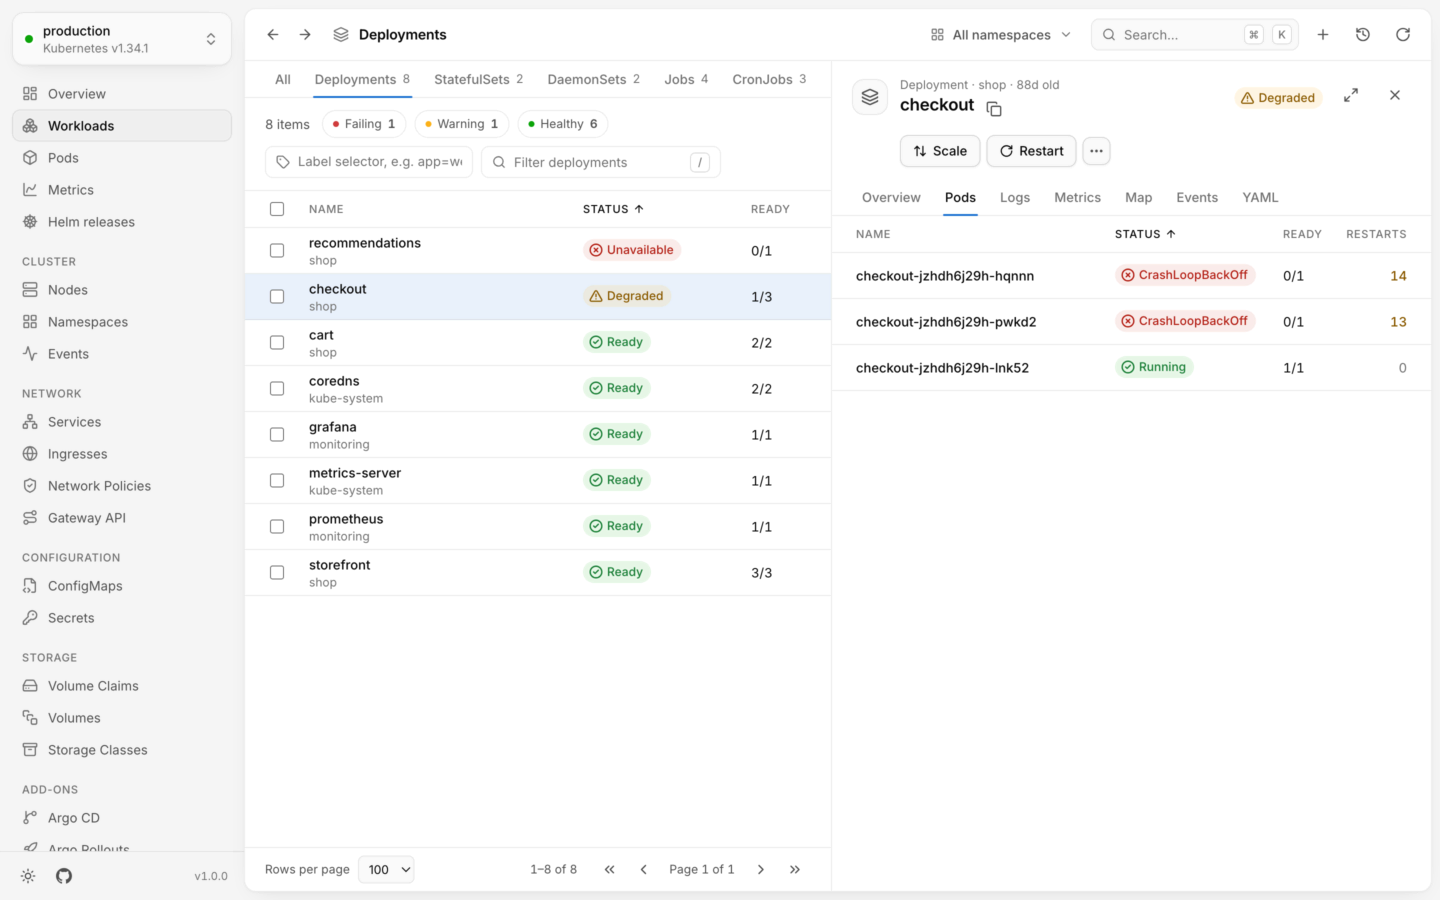The width and height of the screenshot is (1440, 900).
Task: Check the metrics-server deployment row
Action: coord(277,481)
